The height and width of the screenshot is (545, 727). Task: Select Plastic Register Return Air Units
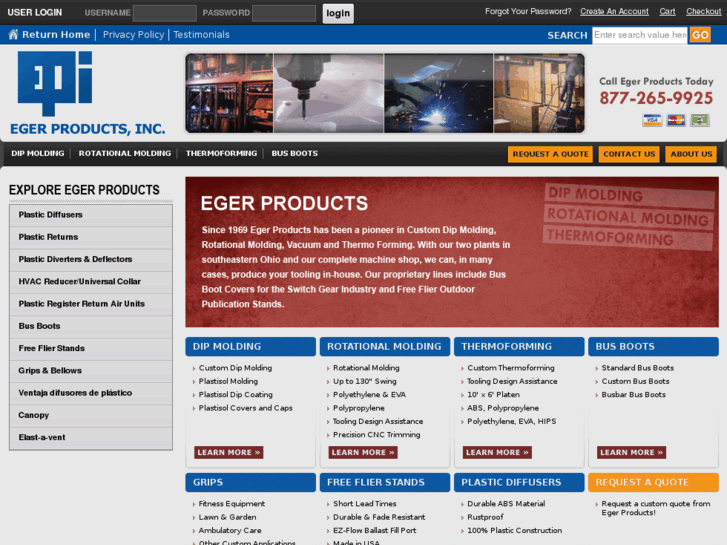(91, 304)
